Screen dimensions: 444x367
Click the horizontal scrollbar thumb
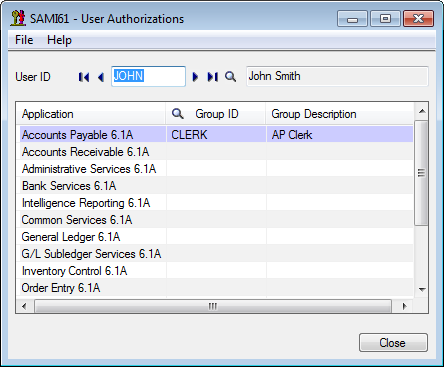(x=213, y=306)
